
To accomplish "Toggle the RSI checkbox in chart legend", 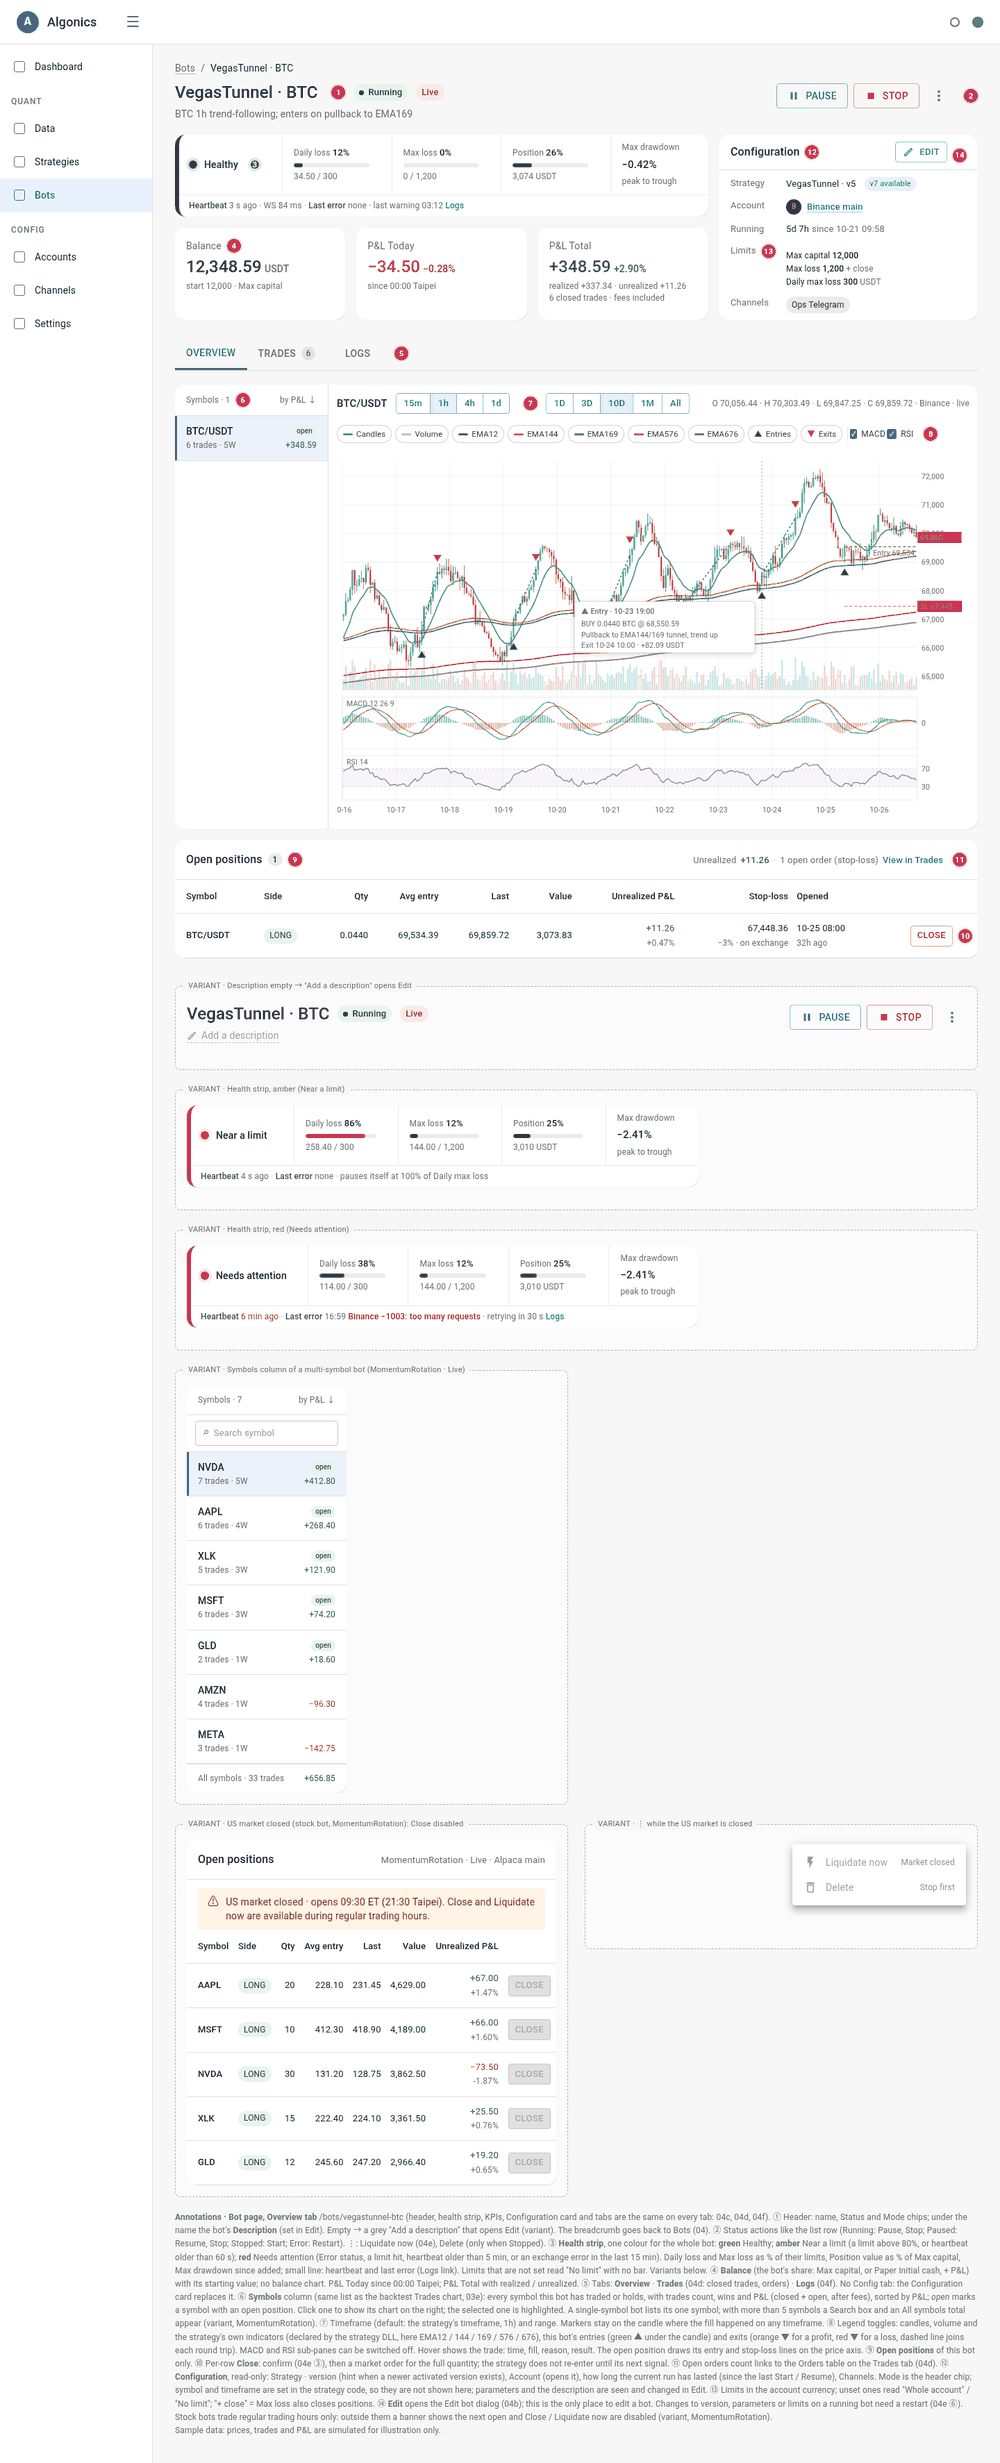I will point(892,434).
